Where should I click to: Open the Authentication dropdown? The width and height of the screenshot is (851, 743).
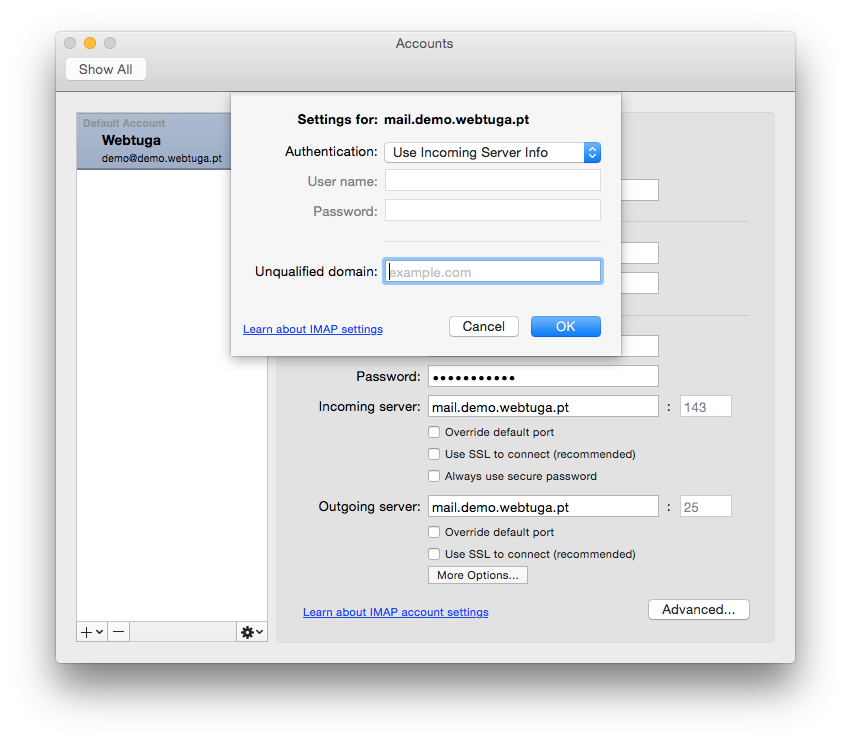(x=492, y=152)
